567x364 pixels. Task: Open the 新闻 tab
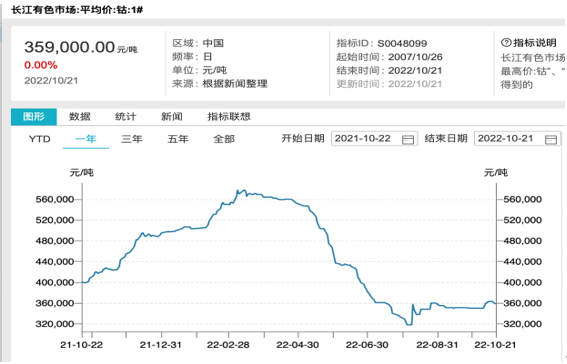point(171,116)
